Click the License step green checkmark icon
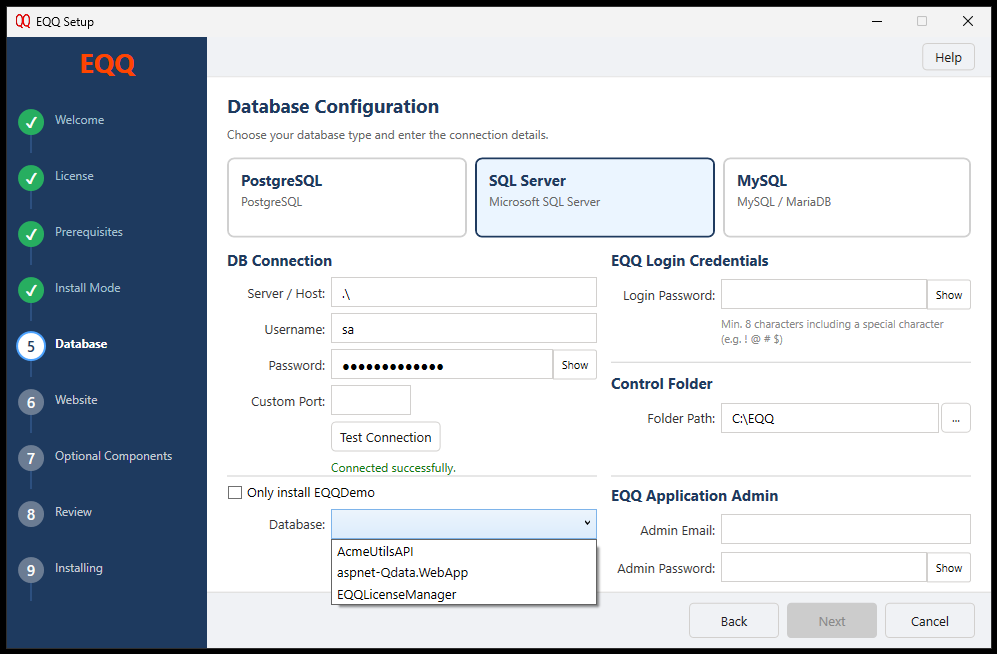Image resolution: width=997 pixels, height=654 pixels. [31, 178]
